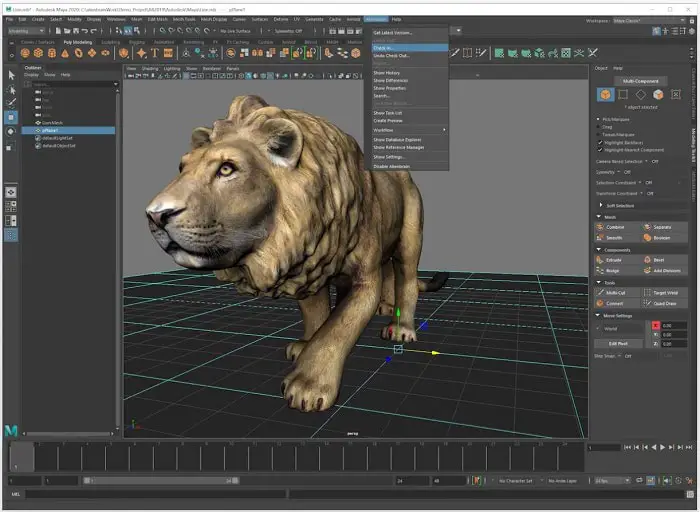The height and width of the screenshot is (512, 700).
Task: Click the Save Scene icon
Action: (x=75, y=31)
